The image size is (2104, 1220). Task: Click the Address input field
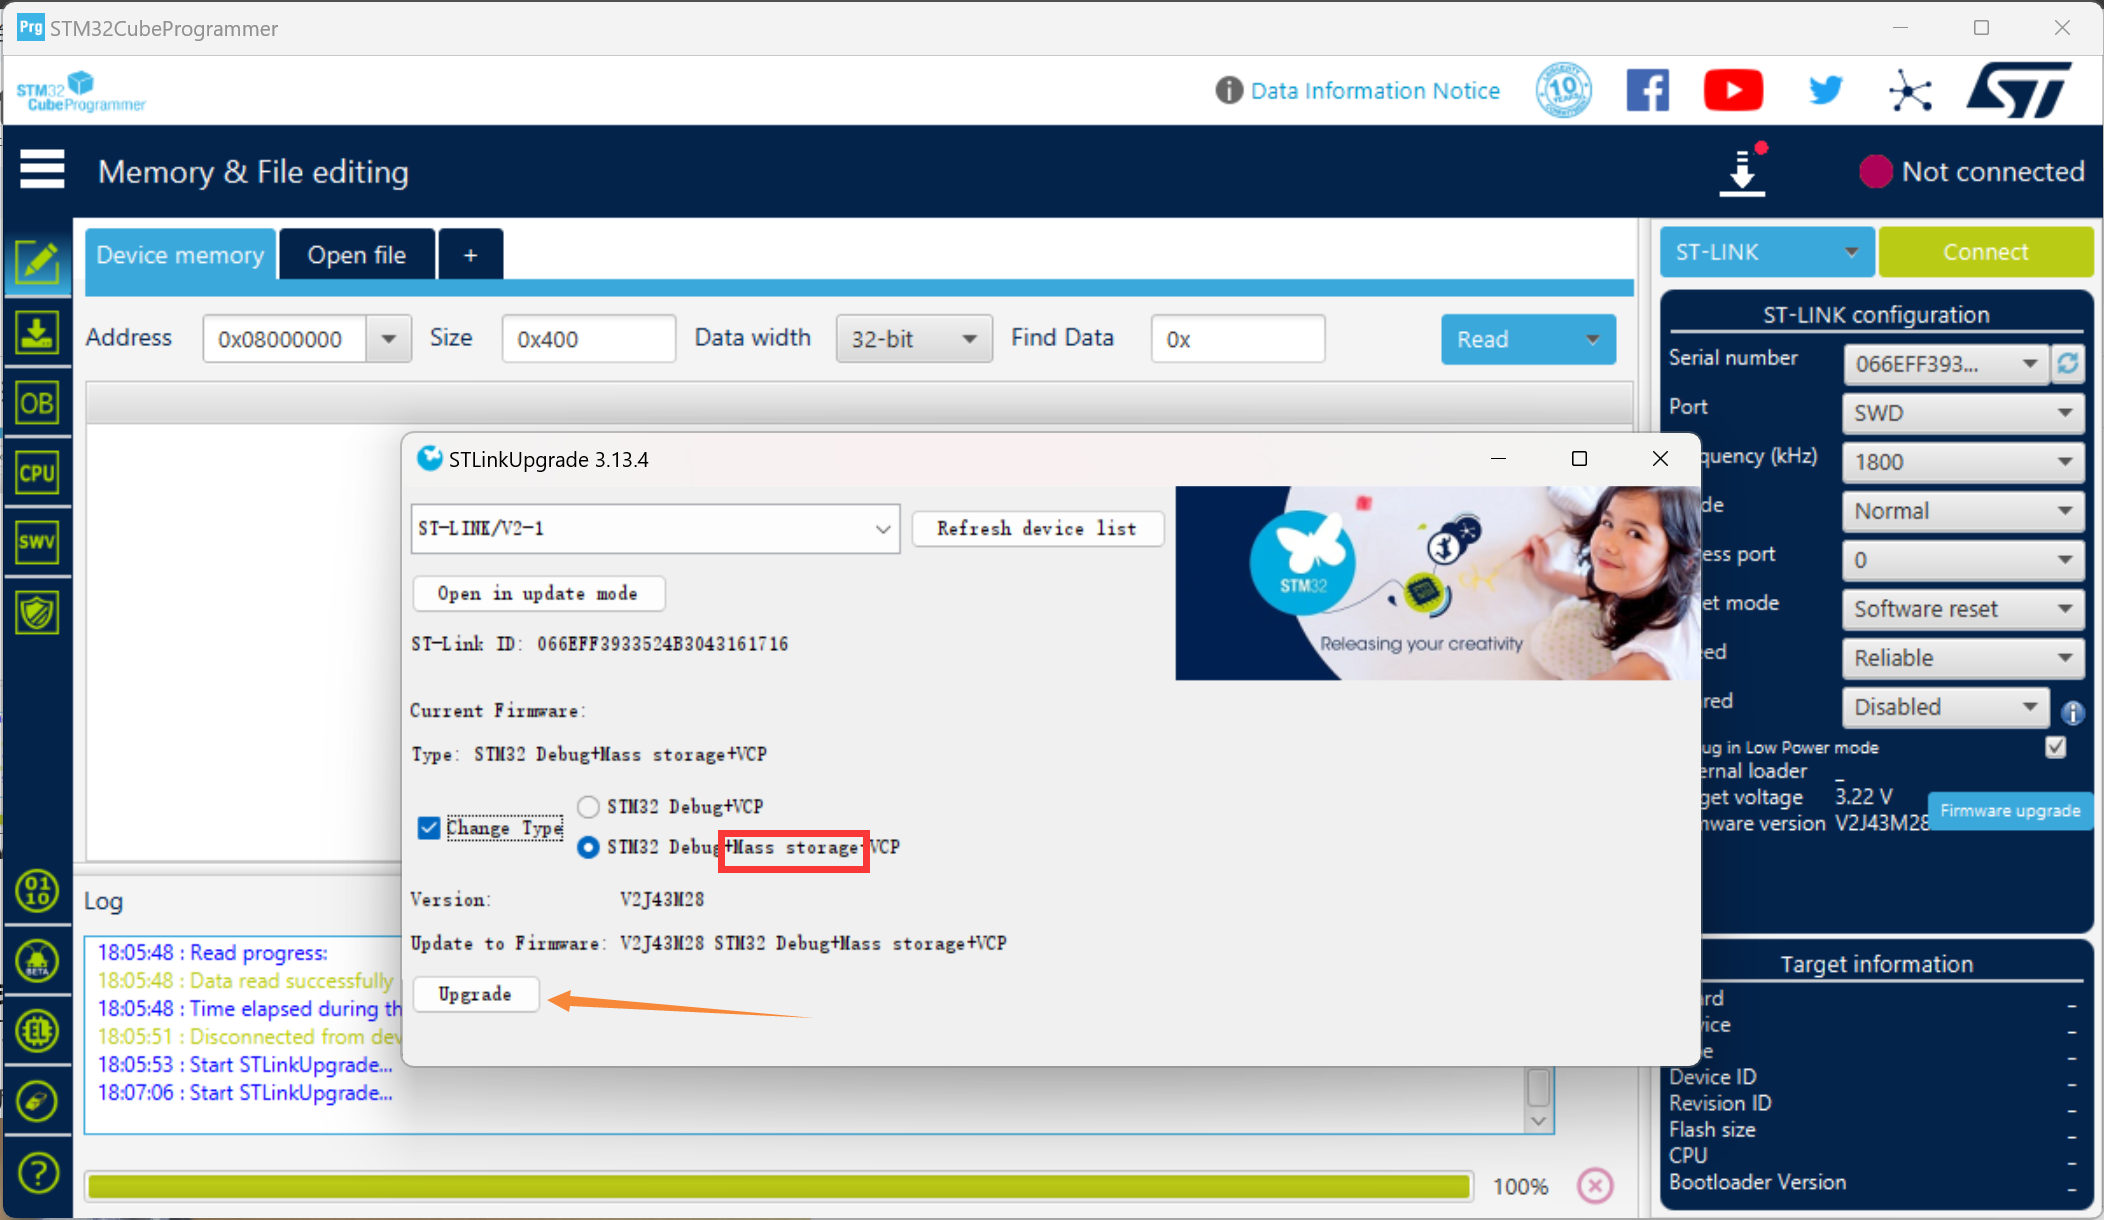click(x=284, y=339)
